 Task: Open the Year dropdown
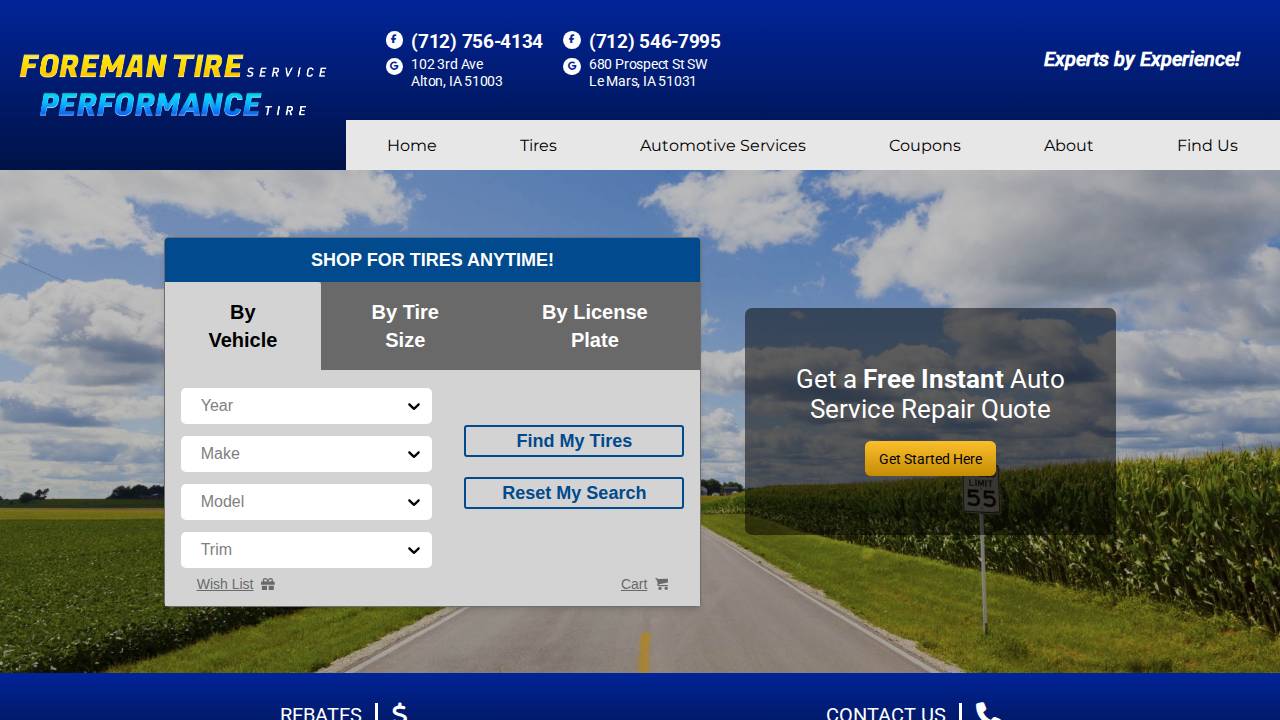pos(306,406)
